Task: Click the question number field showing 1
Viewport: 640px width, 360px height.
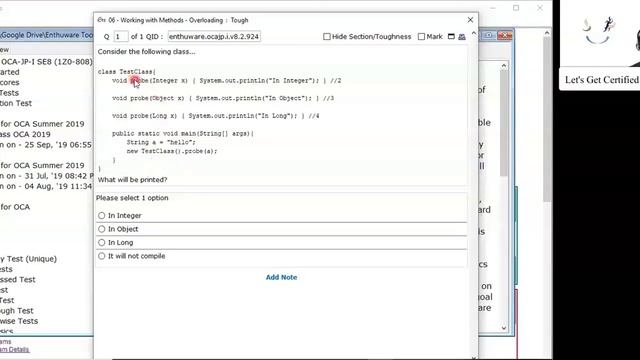Action: tap(121, 36)
